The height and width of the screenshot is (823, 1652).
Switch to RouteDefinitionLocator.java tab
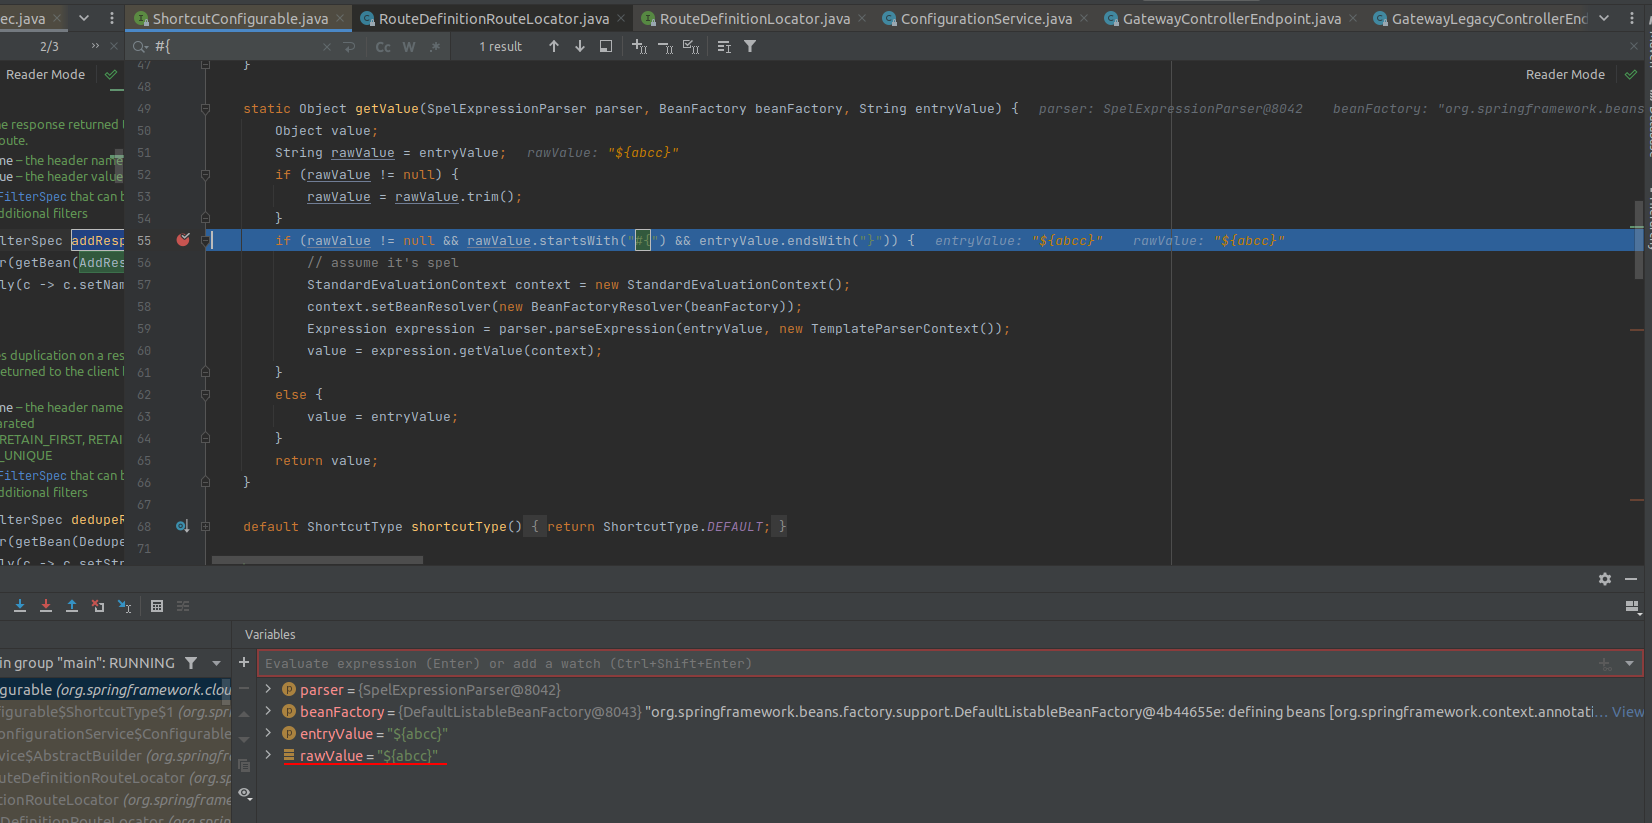[x=754, y=19]
